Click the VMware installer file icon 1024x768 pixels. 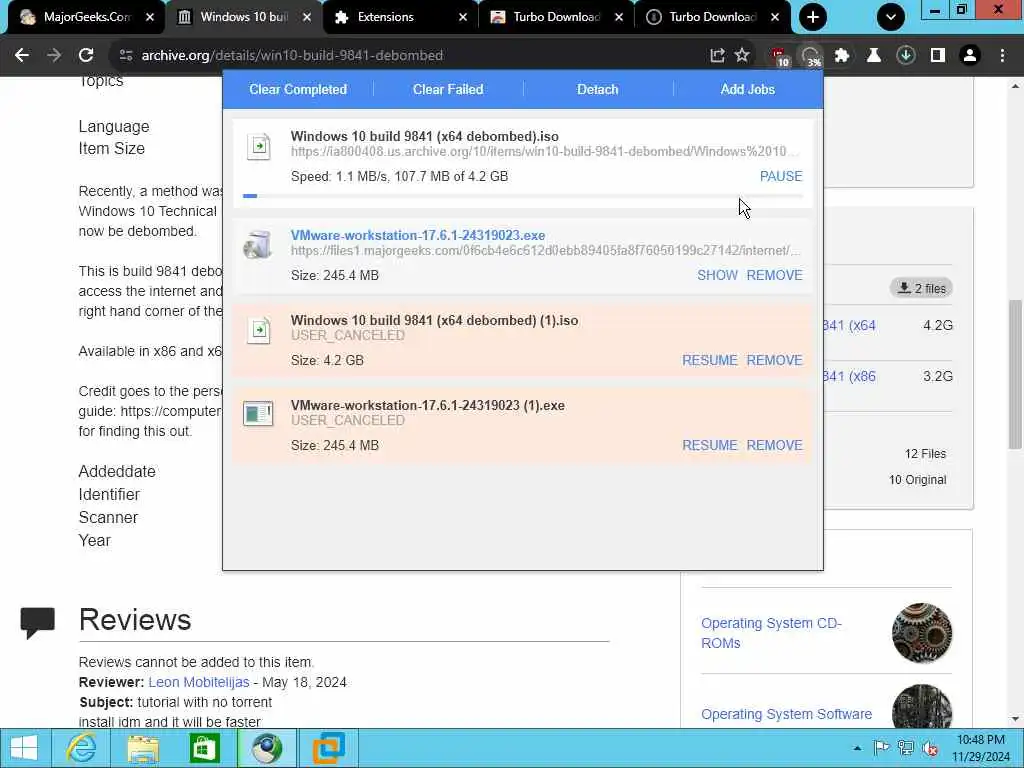pyautogui.click(x=257, y=245)
